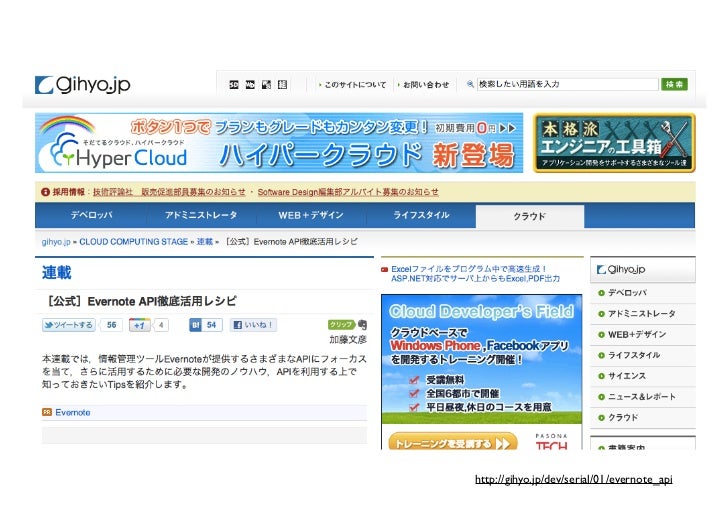This screenshot has height=515, width=728.
Task: Click the author name 加藤文彦
Action: [x=348, y=340]
